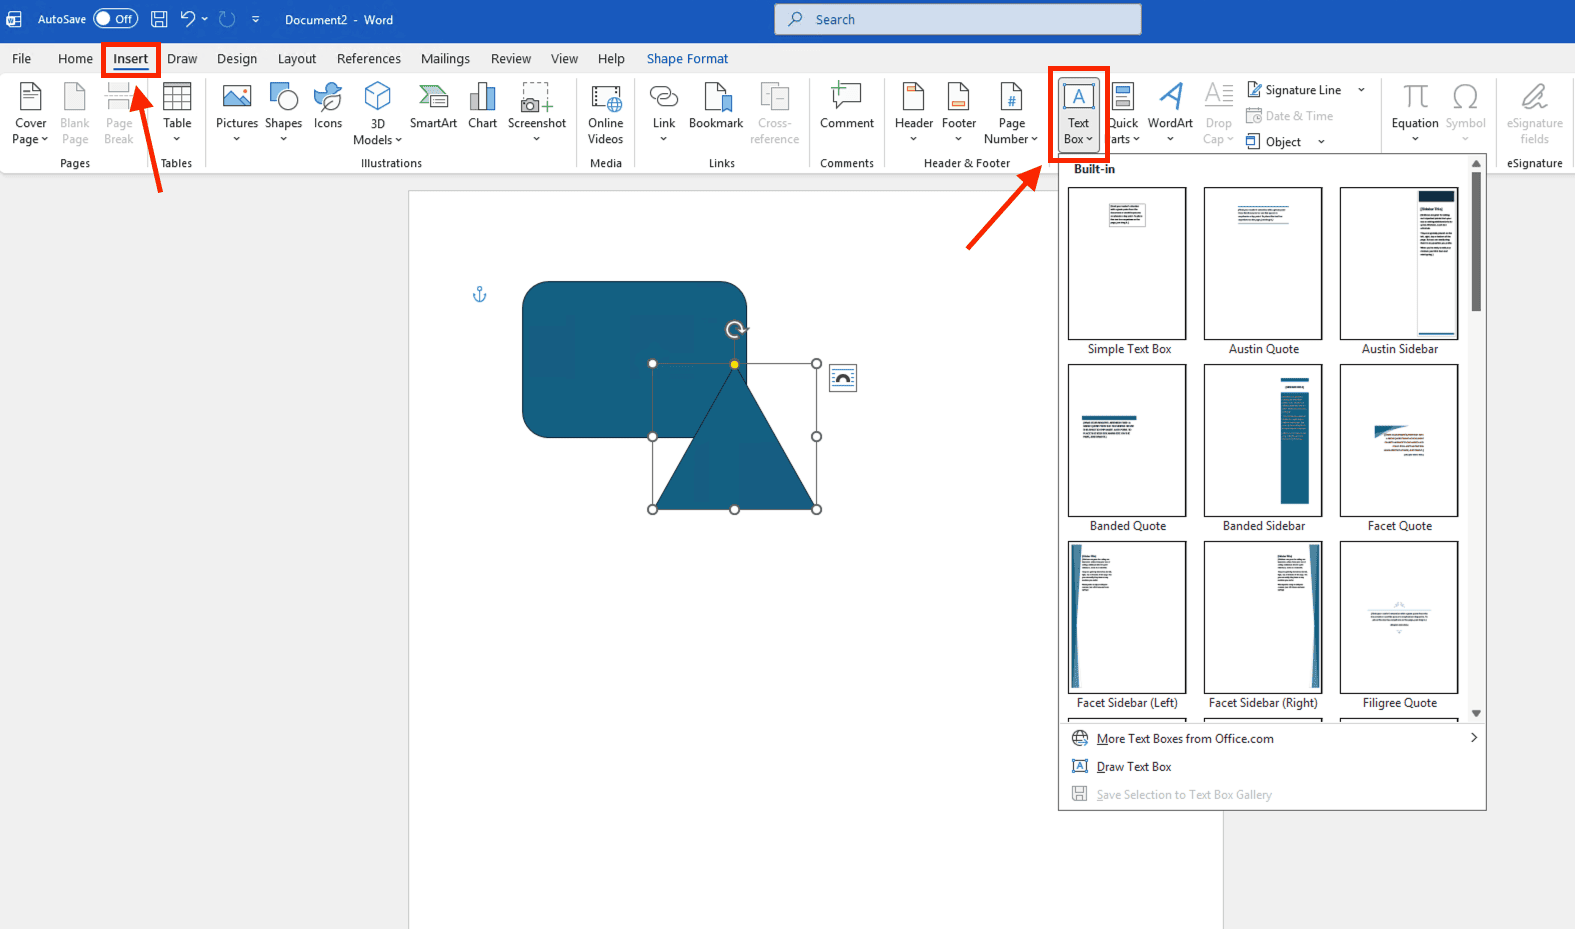Open More Text Boxes from Office.com
The height and width of the screenshot is (929, 1575).
[x=1272, y=739]
